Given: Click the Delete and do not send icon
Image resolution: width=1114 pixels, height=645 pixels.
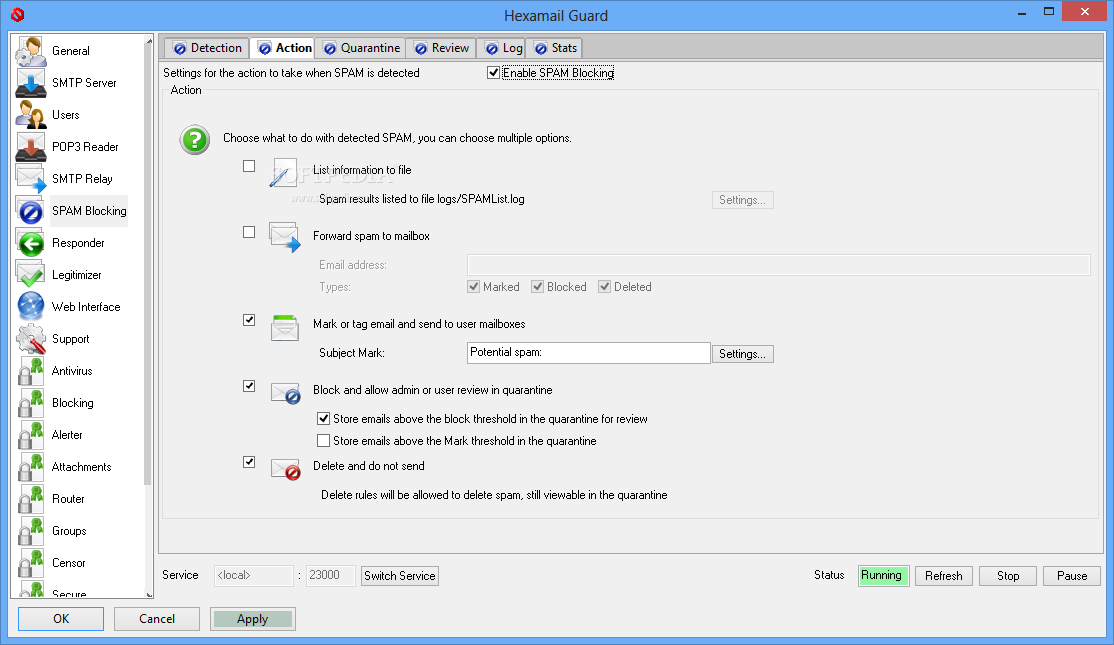Looking at the screenshot, I should click(286, 469).
